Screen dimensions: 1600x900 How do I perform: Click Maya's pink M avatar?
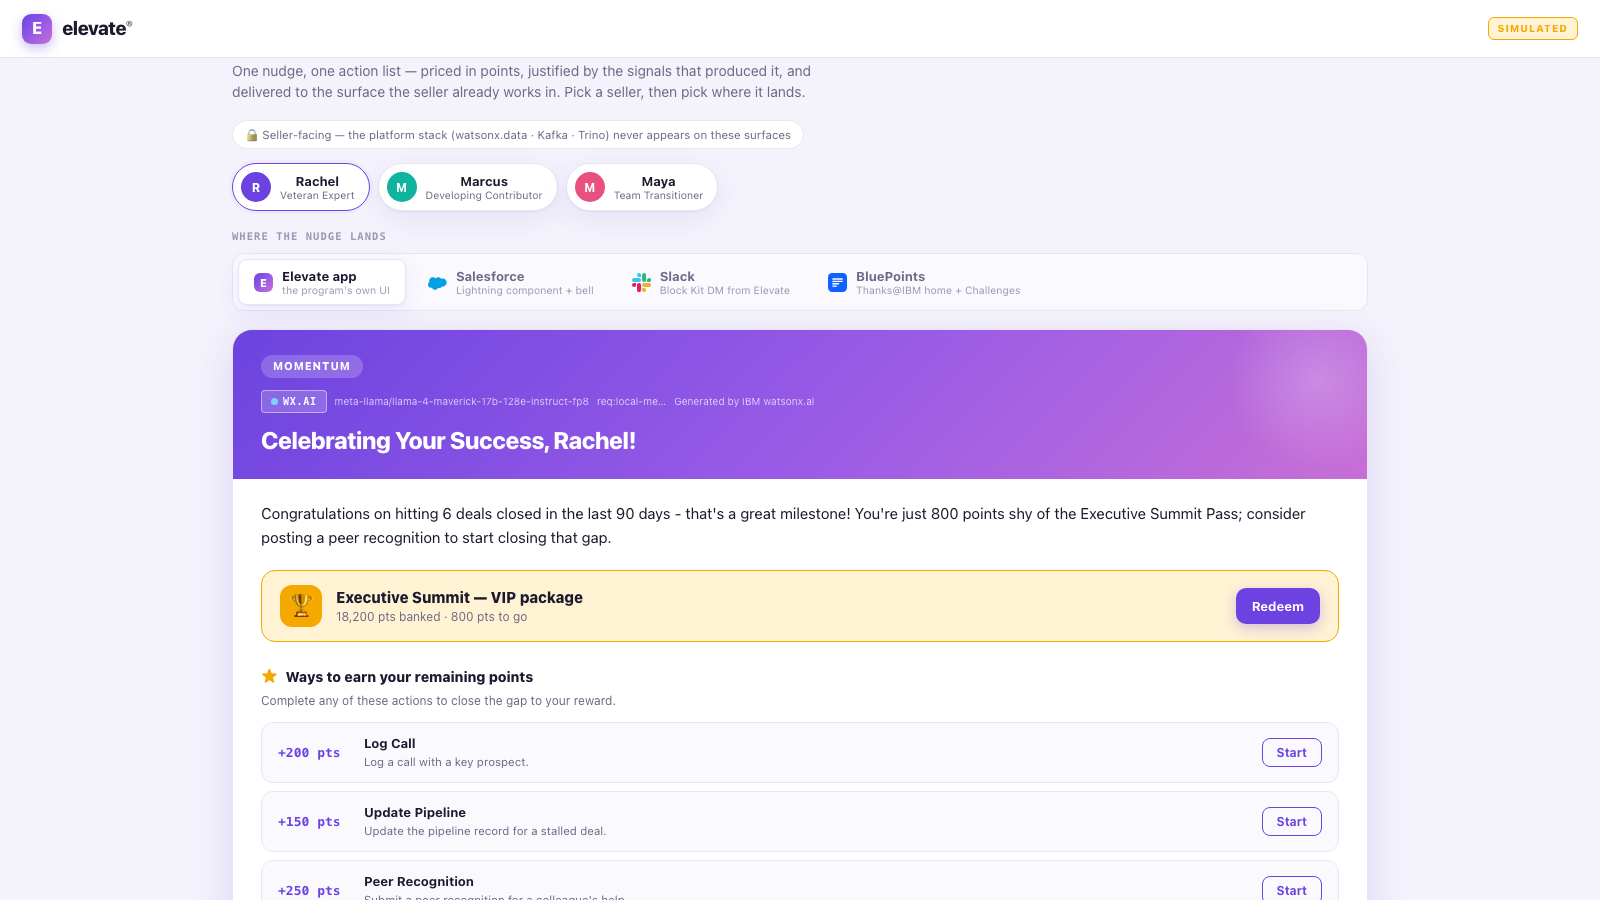coord(590,187)
